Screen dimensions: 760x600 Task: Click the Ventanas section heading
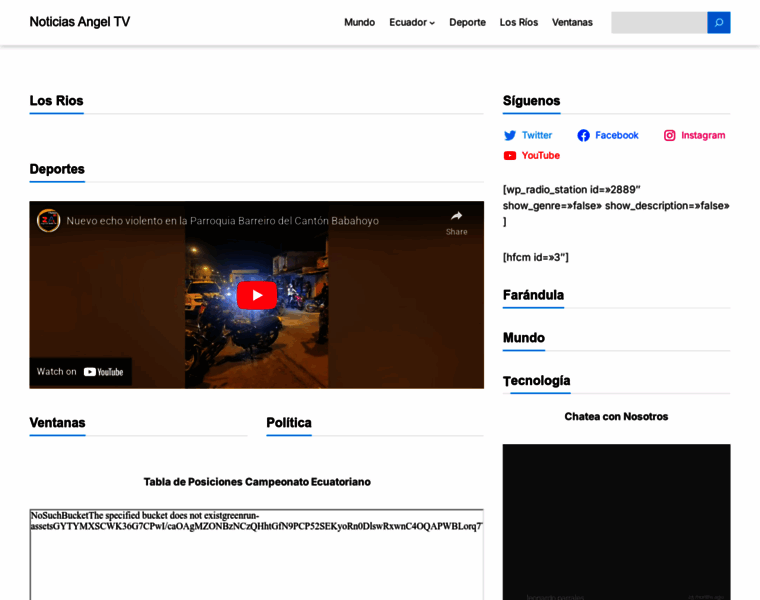57,423
